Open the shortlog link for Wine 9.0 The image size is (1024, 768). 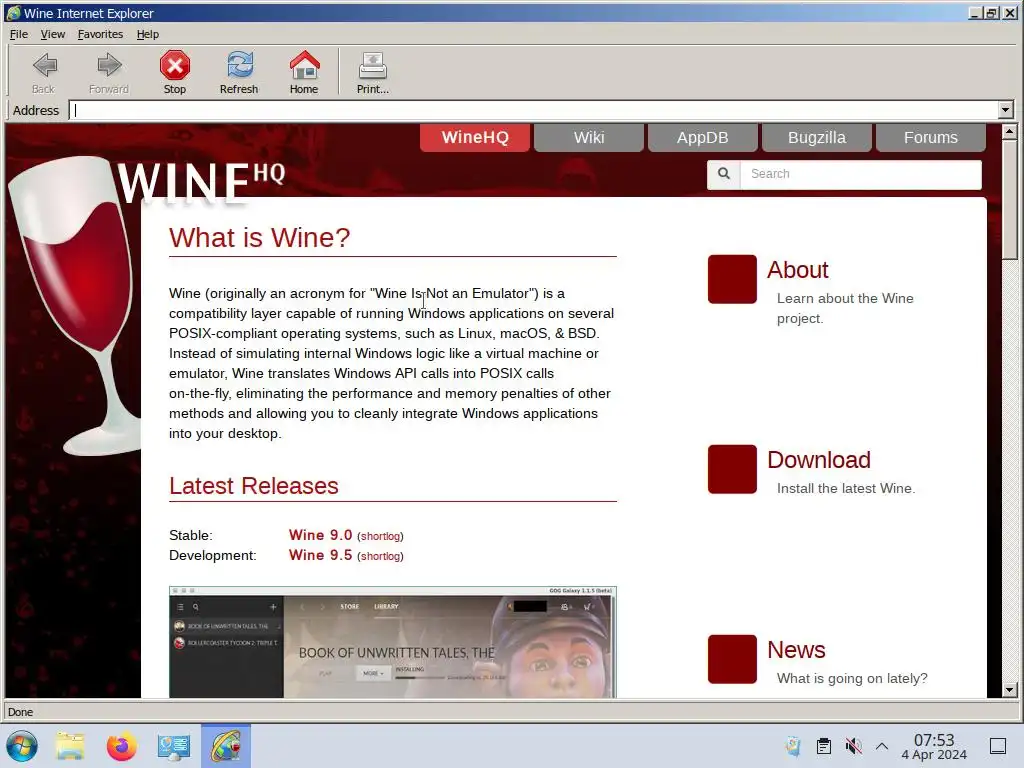click(380, 536)
